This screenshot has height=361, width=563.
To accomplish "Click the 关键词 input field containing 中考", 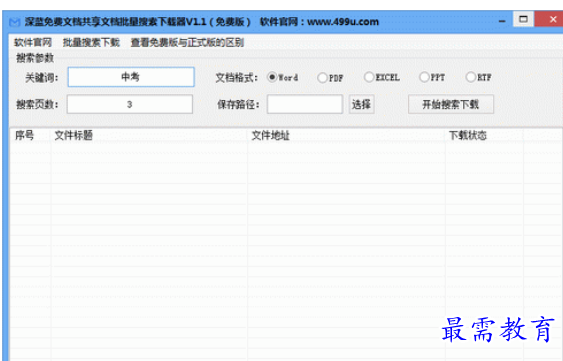I will coord(131,77).
